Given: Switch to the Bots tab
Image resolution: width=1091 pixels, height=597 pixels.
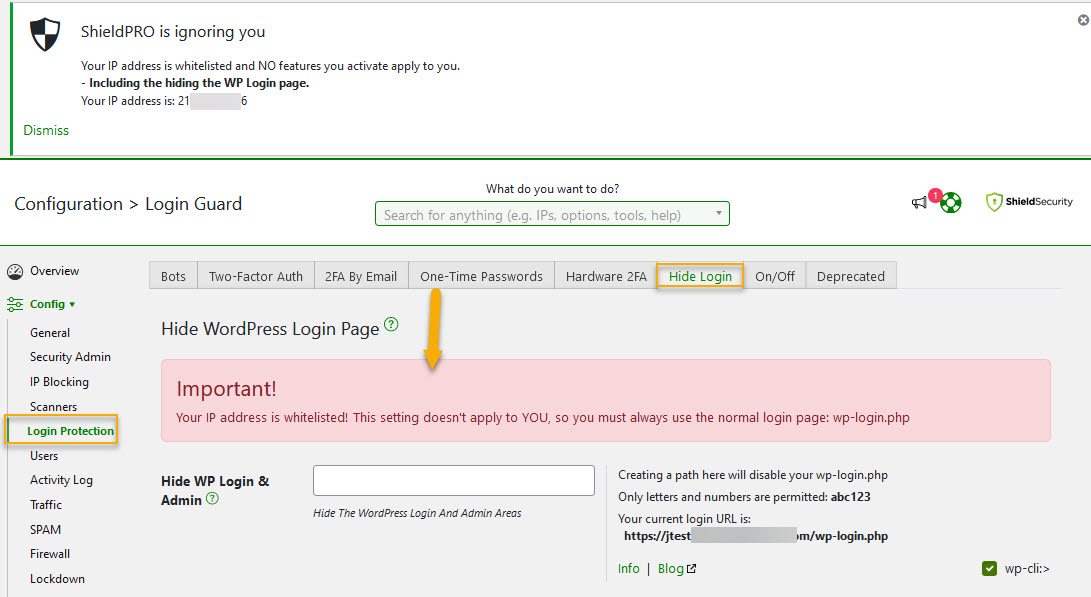Looking at the screenshot, I should [x=173, y=276].
